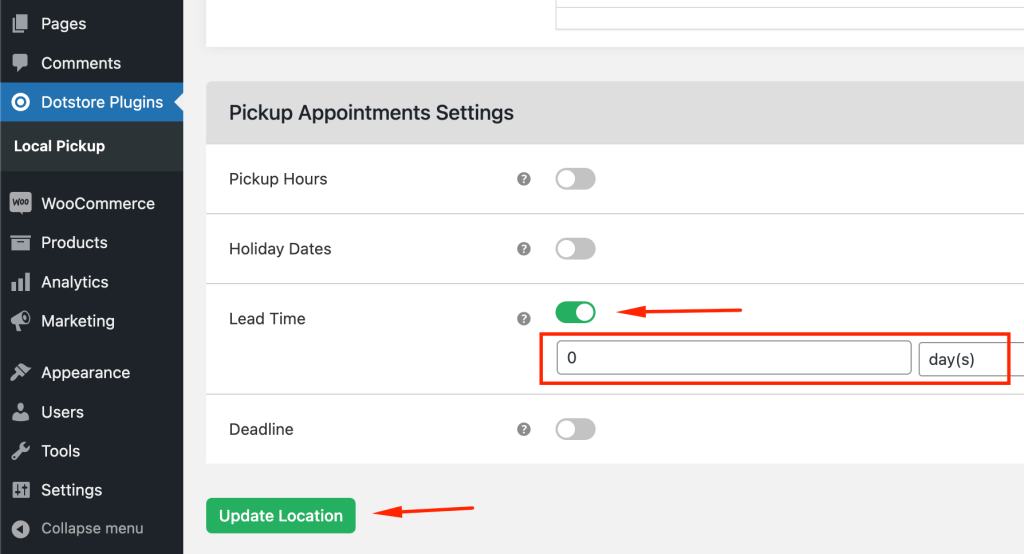Viewport: 1024px width, 554px height.
Task: Open the Local Pickup submenu item
Action: coord(59,146)
